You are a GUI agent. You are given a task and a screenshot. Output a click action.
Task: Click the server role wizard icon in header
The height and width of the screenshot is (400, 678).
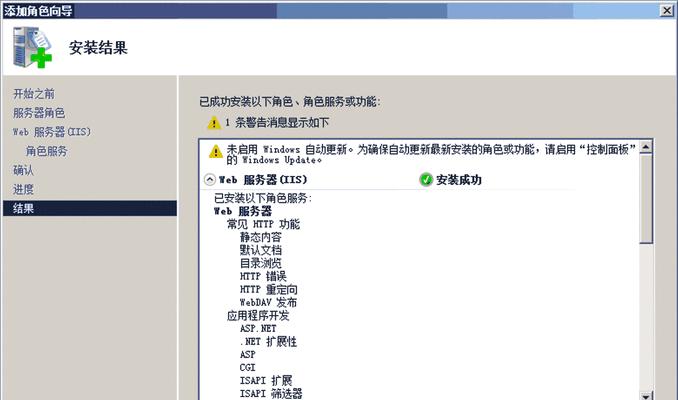32,47
